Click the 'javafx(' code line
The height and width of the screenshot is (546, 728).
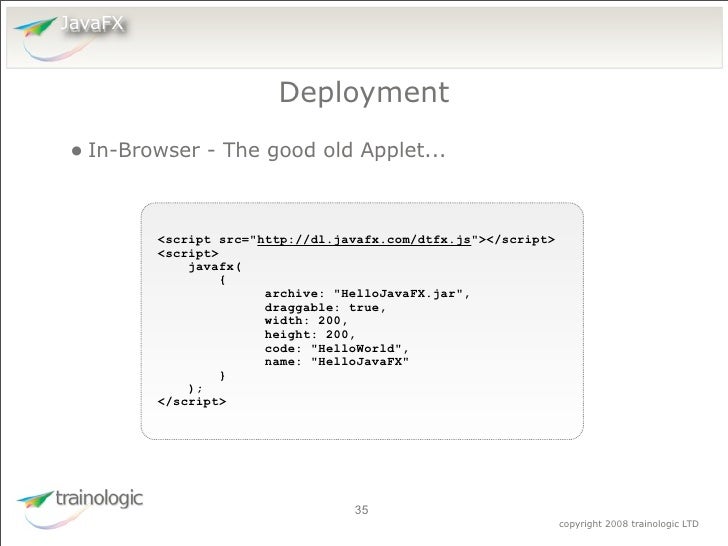click(x=215, y=267)
